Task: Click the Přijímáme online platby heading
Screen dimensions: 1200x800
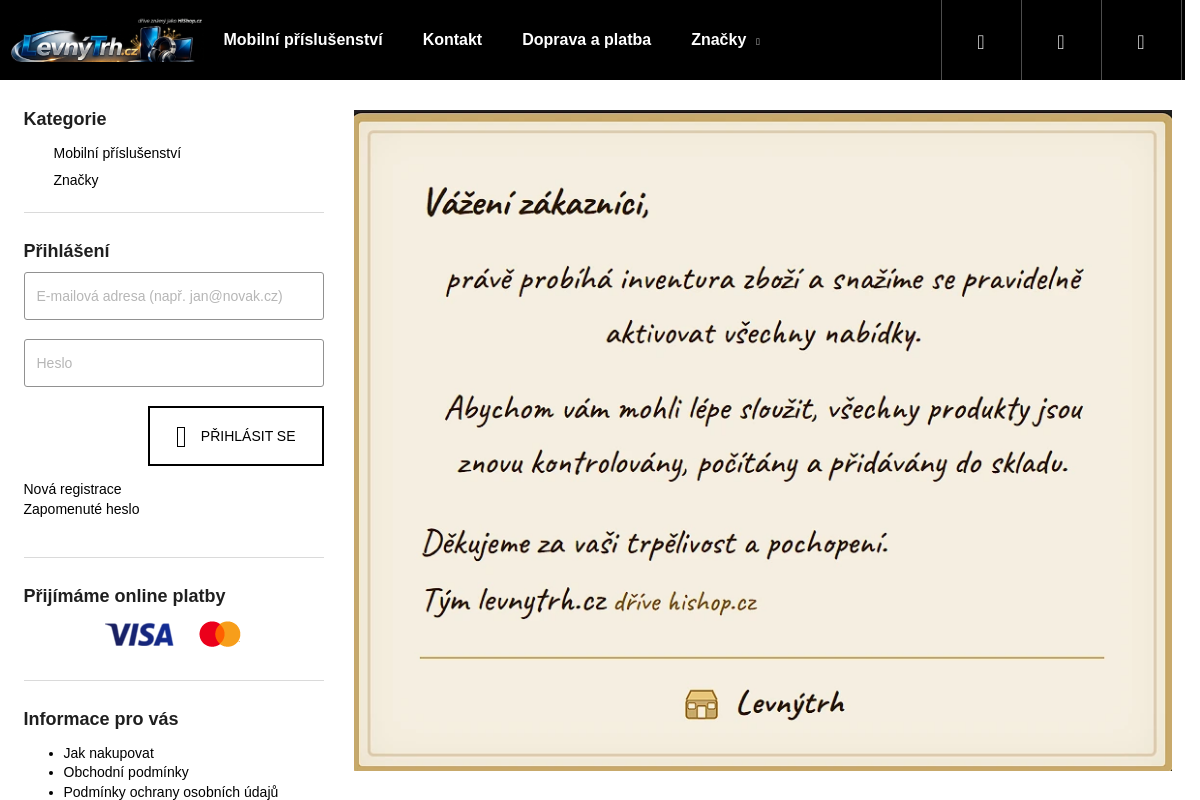Action: [x=125, y=596]
